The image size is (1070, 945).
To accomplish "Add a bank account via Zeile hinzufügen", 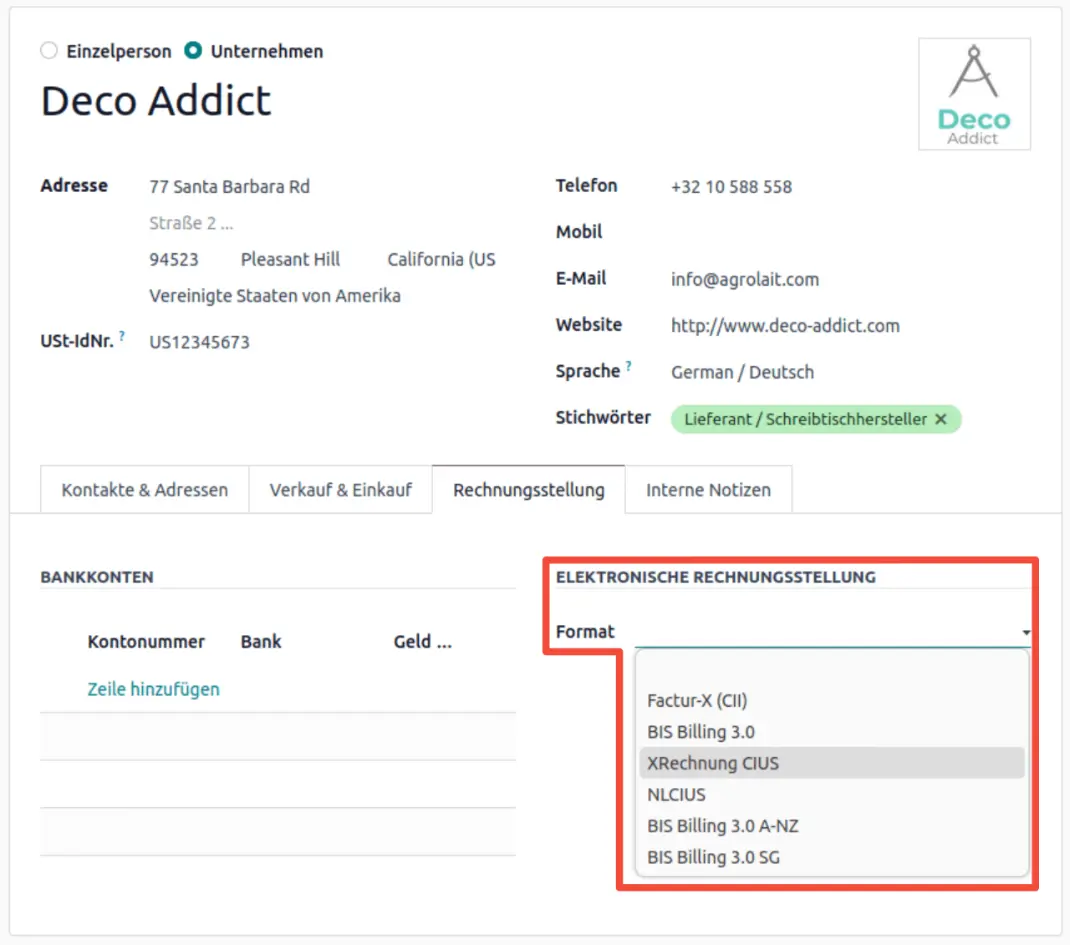I will tap(154, 689).
